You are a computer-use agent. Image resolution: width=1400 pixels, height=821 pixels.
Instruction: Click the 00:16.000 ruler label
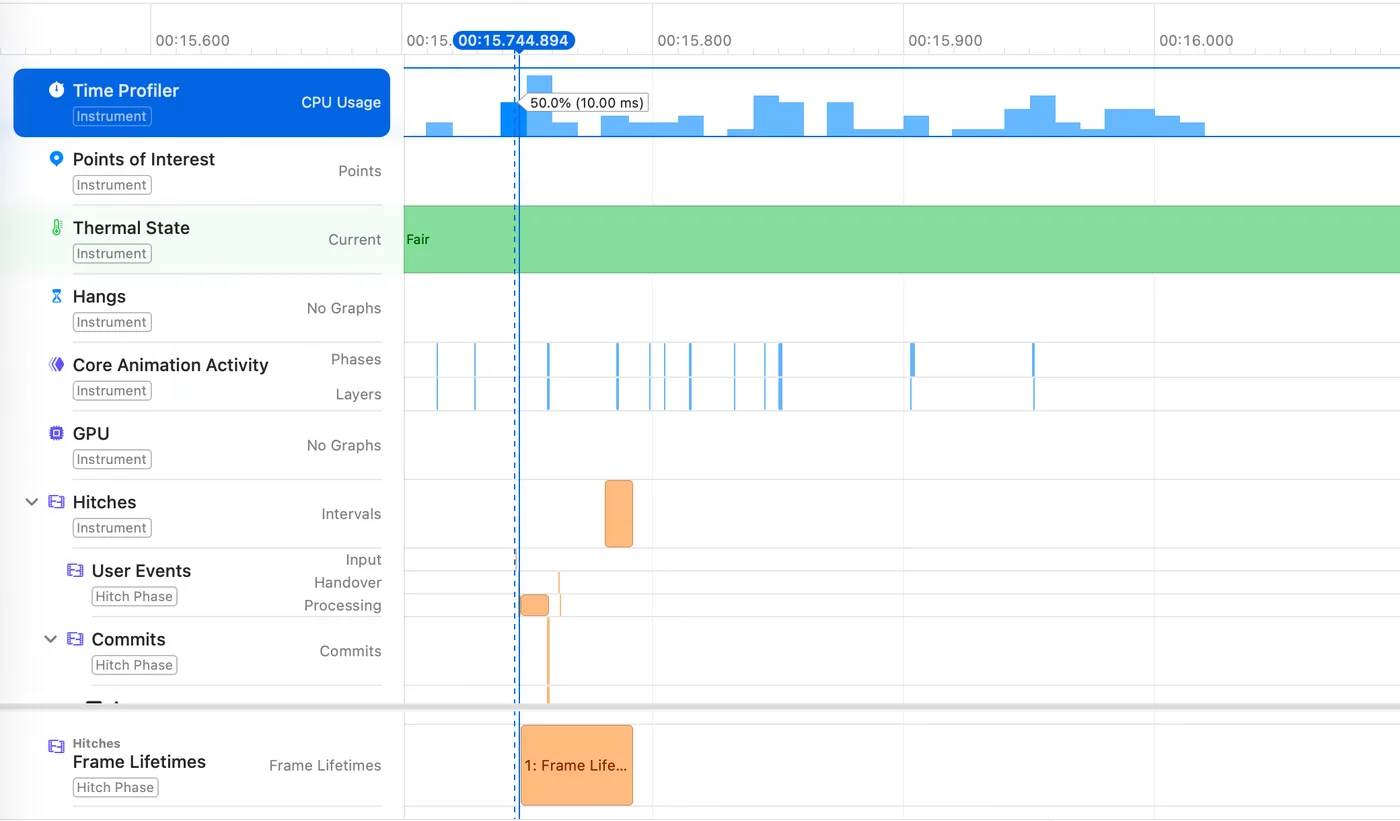pos(1196,41)
